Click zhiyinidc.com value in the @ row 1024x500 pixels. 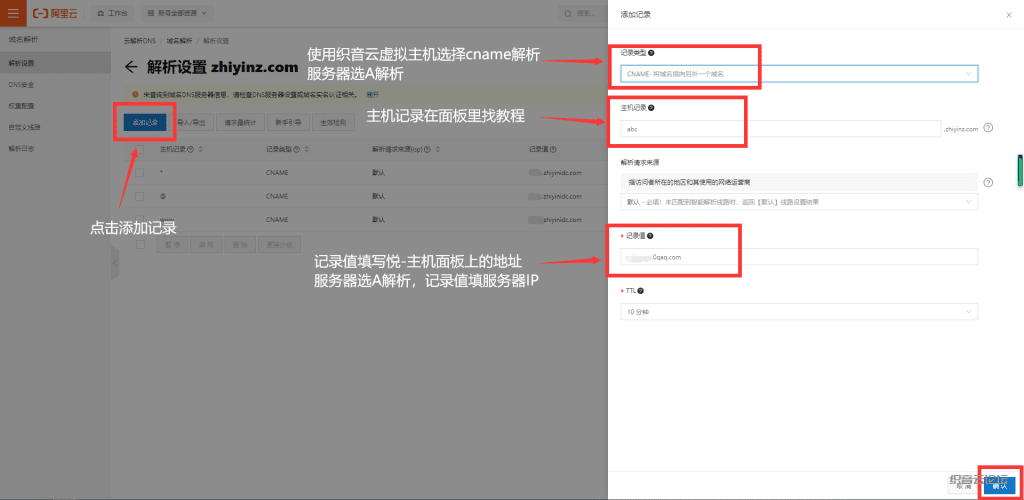tap(562, 196)
